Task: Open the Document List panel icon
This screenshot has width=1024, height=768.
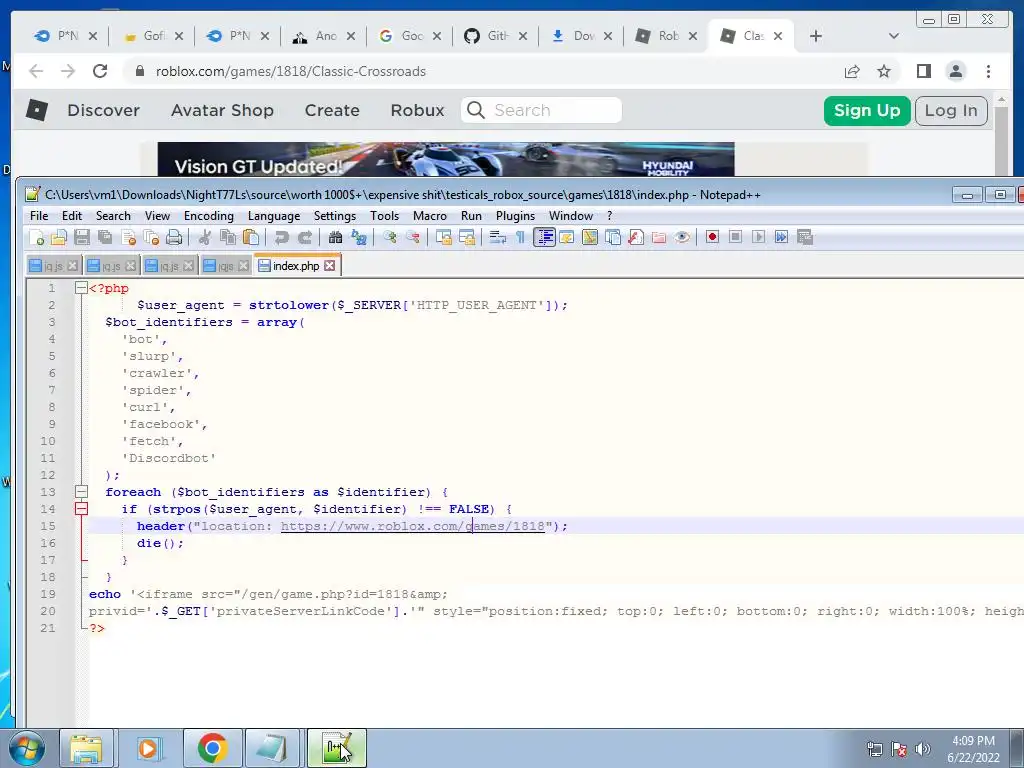Action: [613, 238]
